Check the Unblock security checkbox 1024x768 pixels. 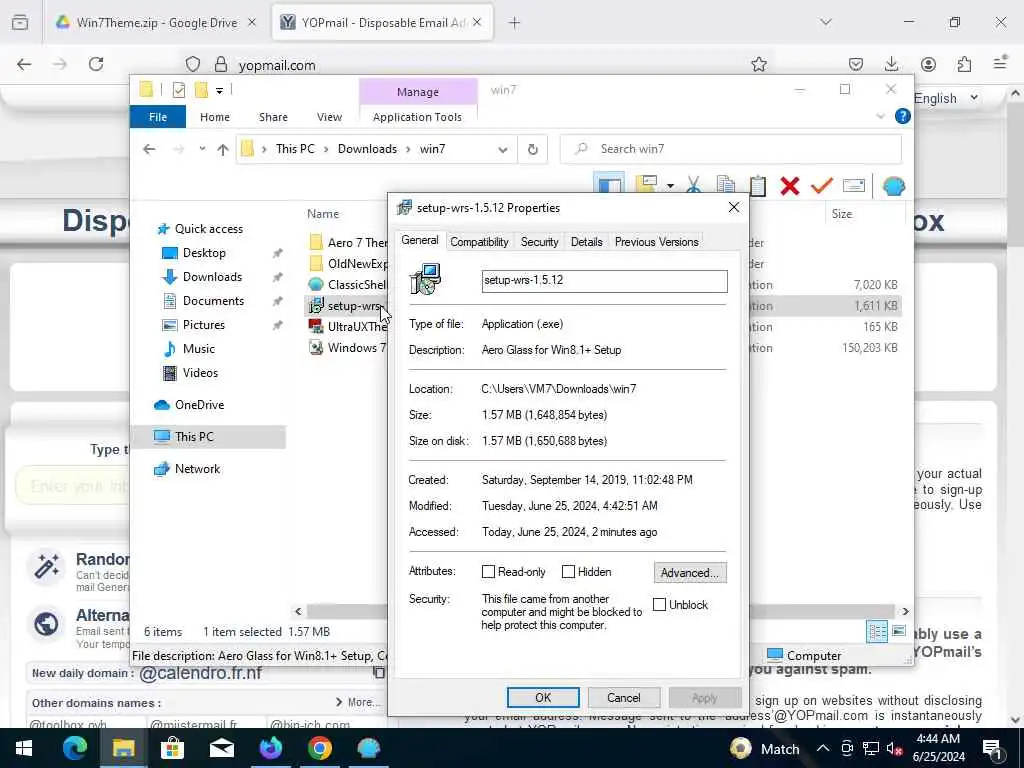660,605
